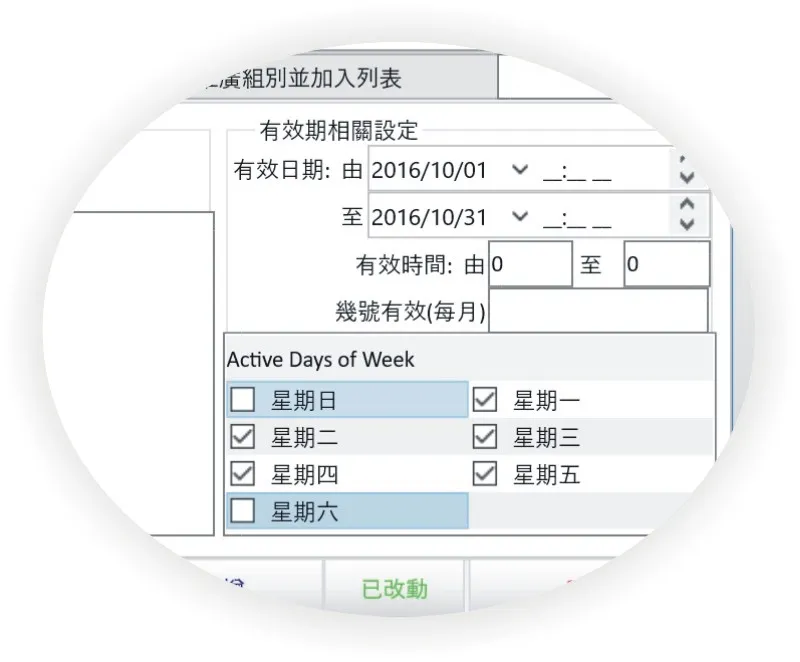The width and height of the screenshot is (800, 662).
Task: Click the 已改動 button
Action: (394, 588)
